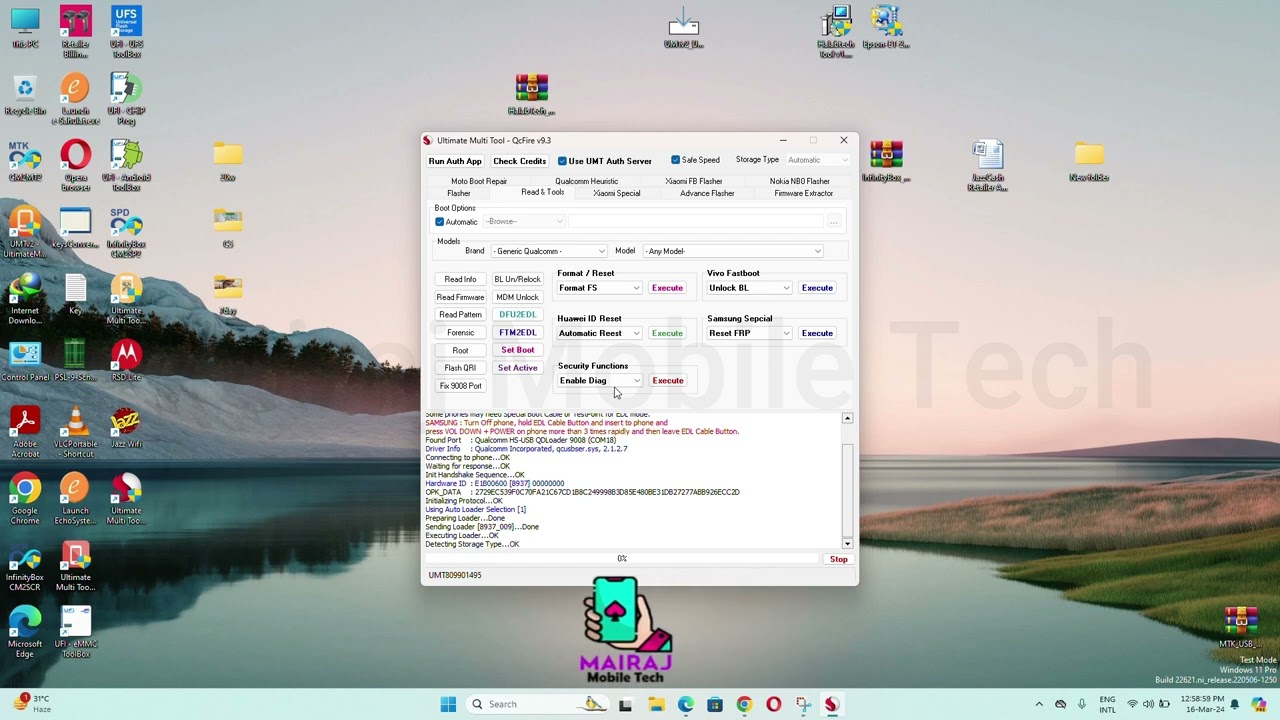
Task: Uncheck Use UMT Auth Server checkbox
Action: coord(562,161)
